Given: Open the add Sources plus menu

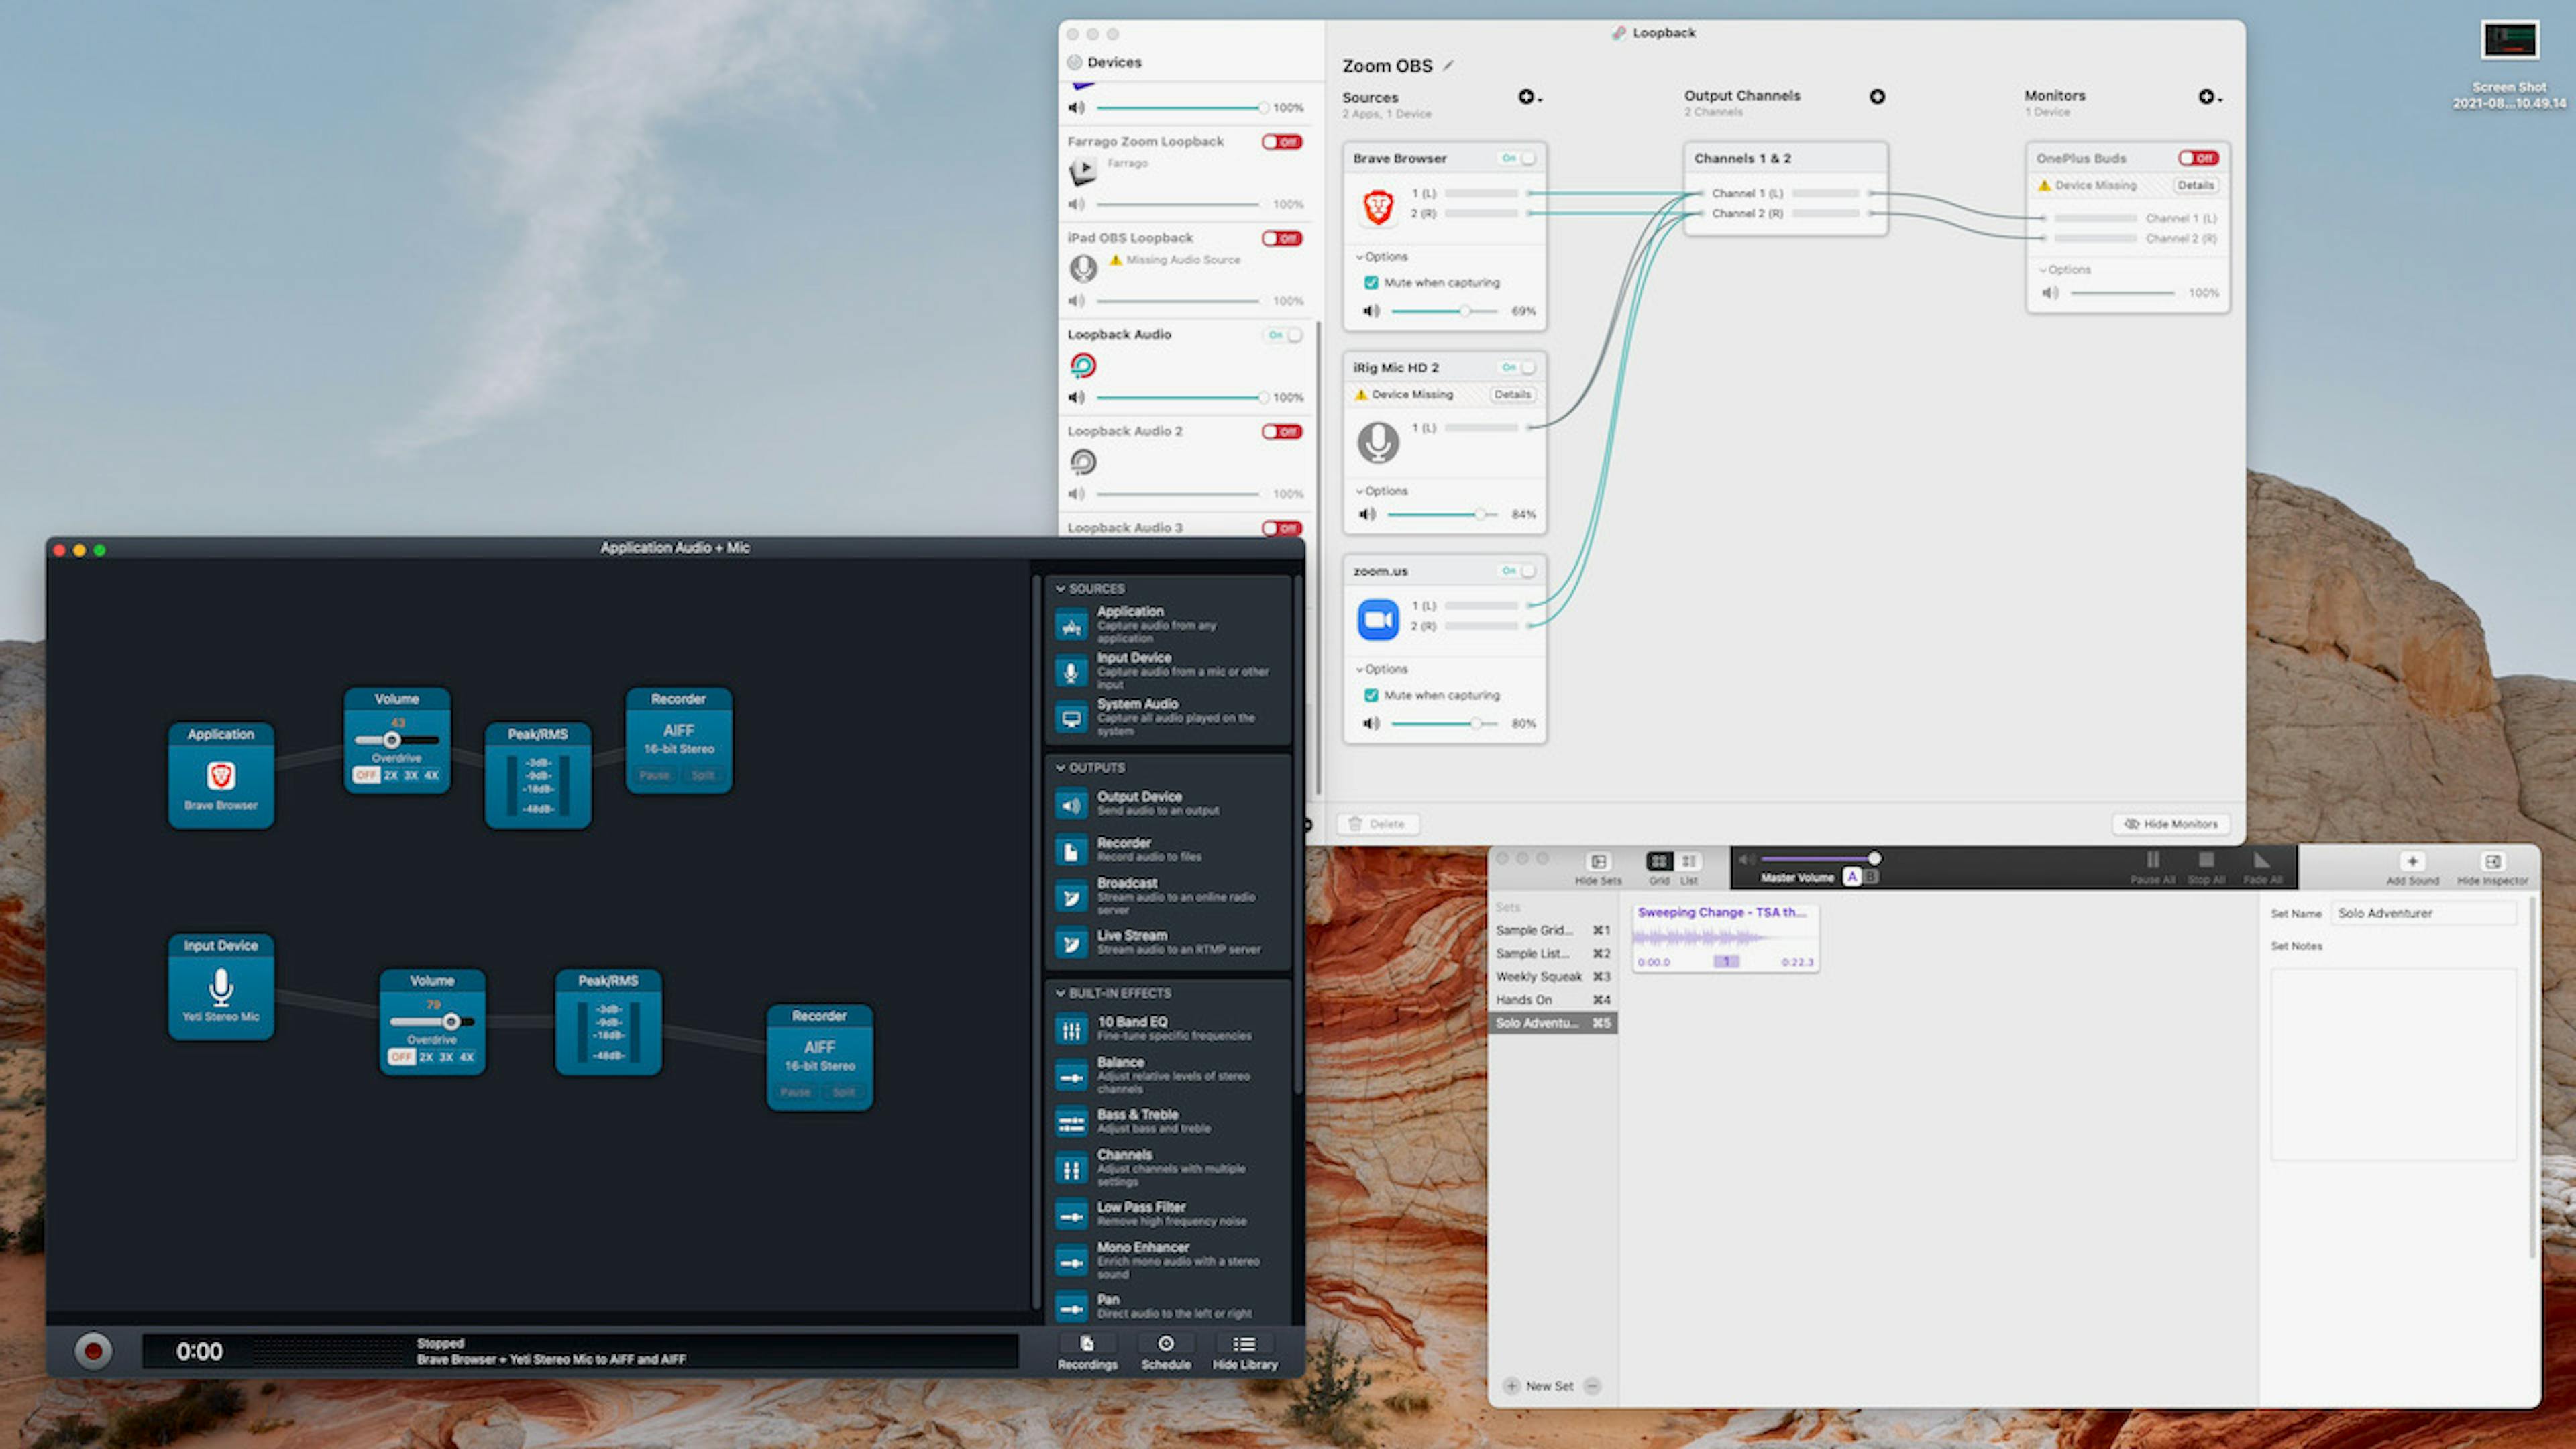Looking at the screenshot, I should [1529, 97].
